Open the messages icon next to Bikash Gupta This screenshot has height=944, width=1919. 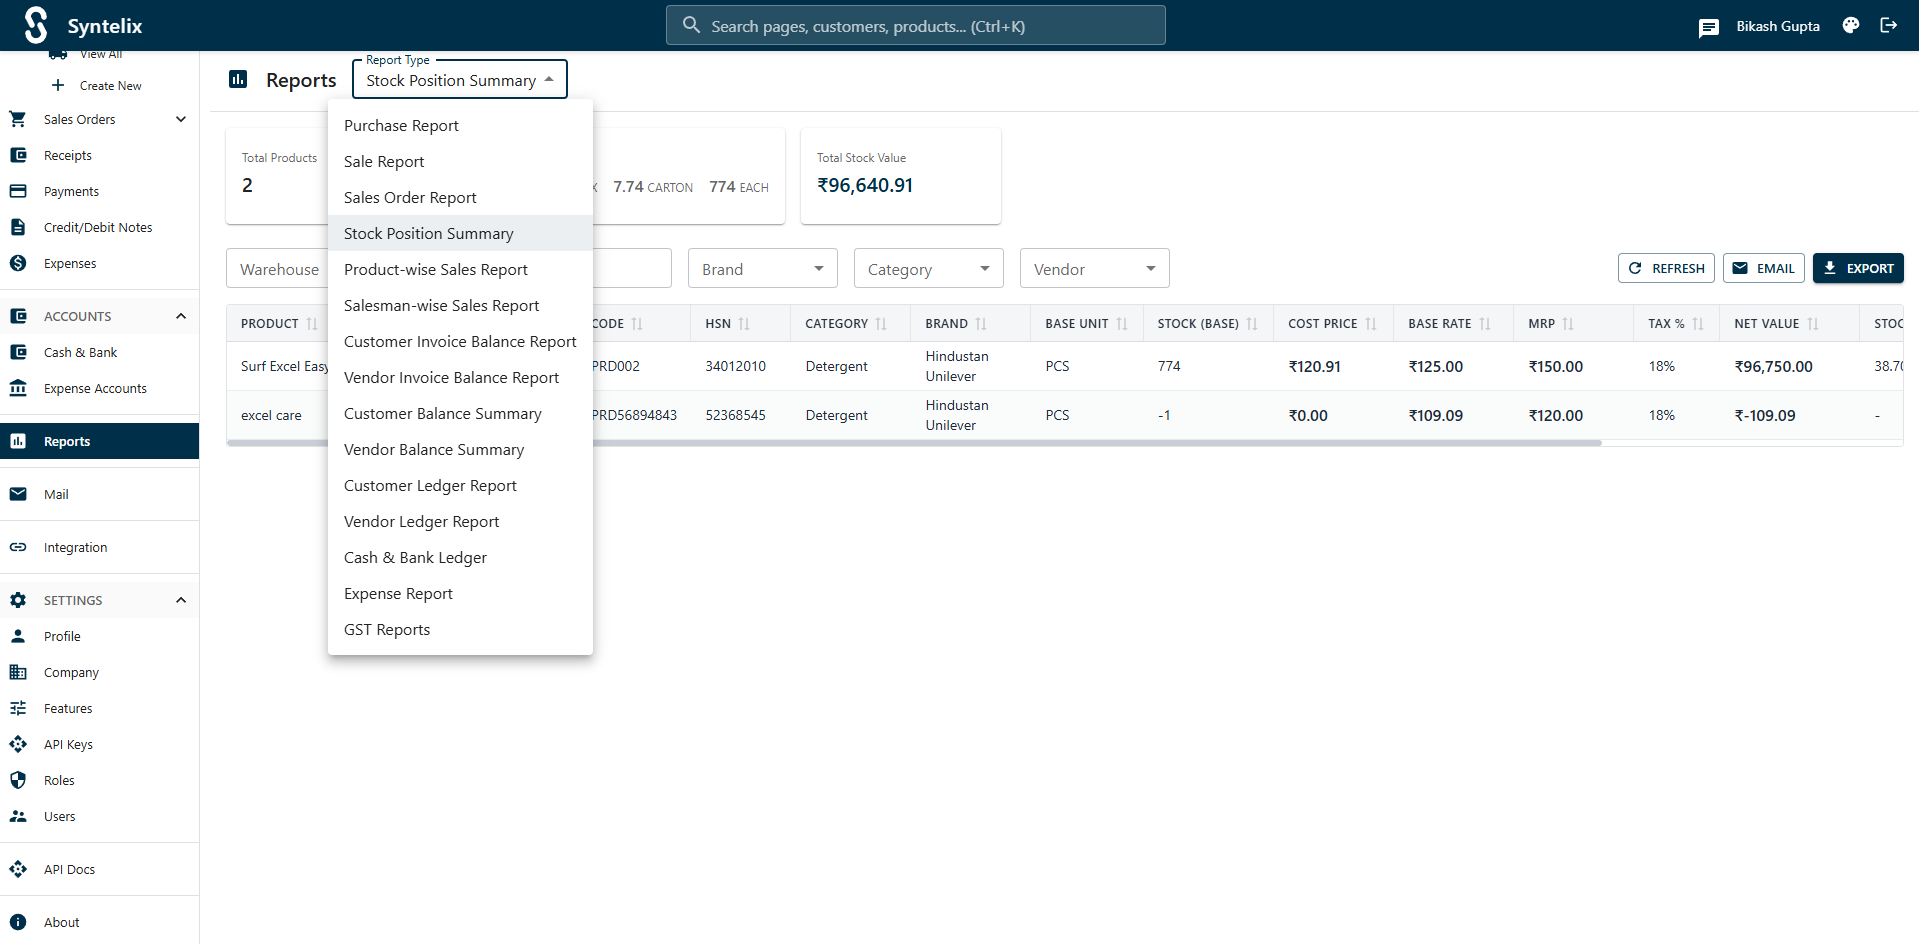(1709, 27)
